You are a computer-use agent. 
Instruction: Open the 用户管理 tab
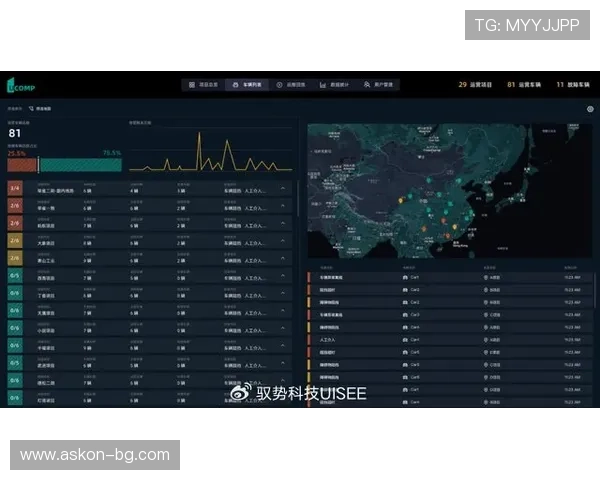381,85
